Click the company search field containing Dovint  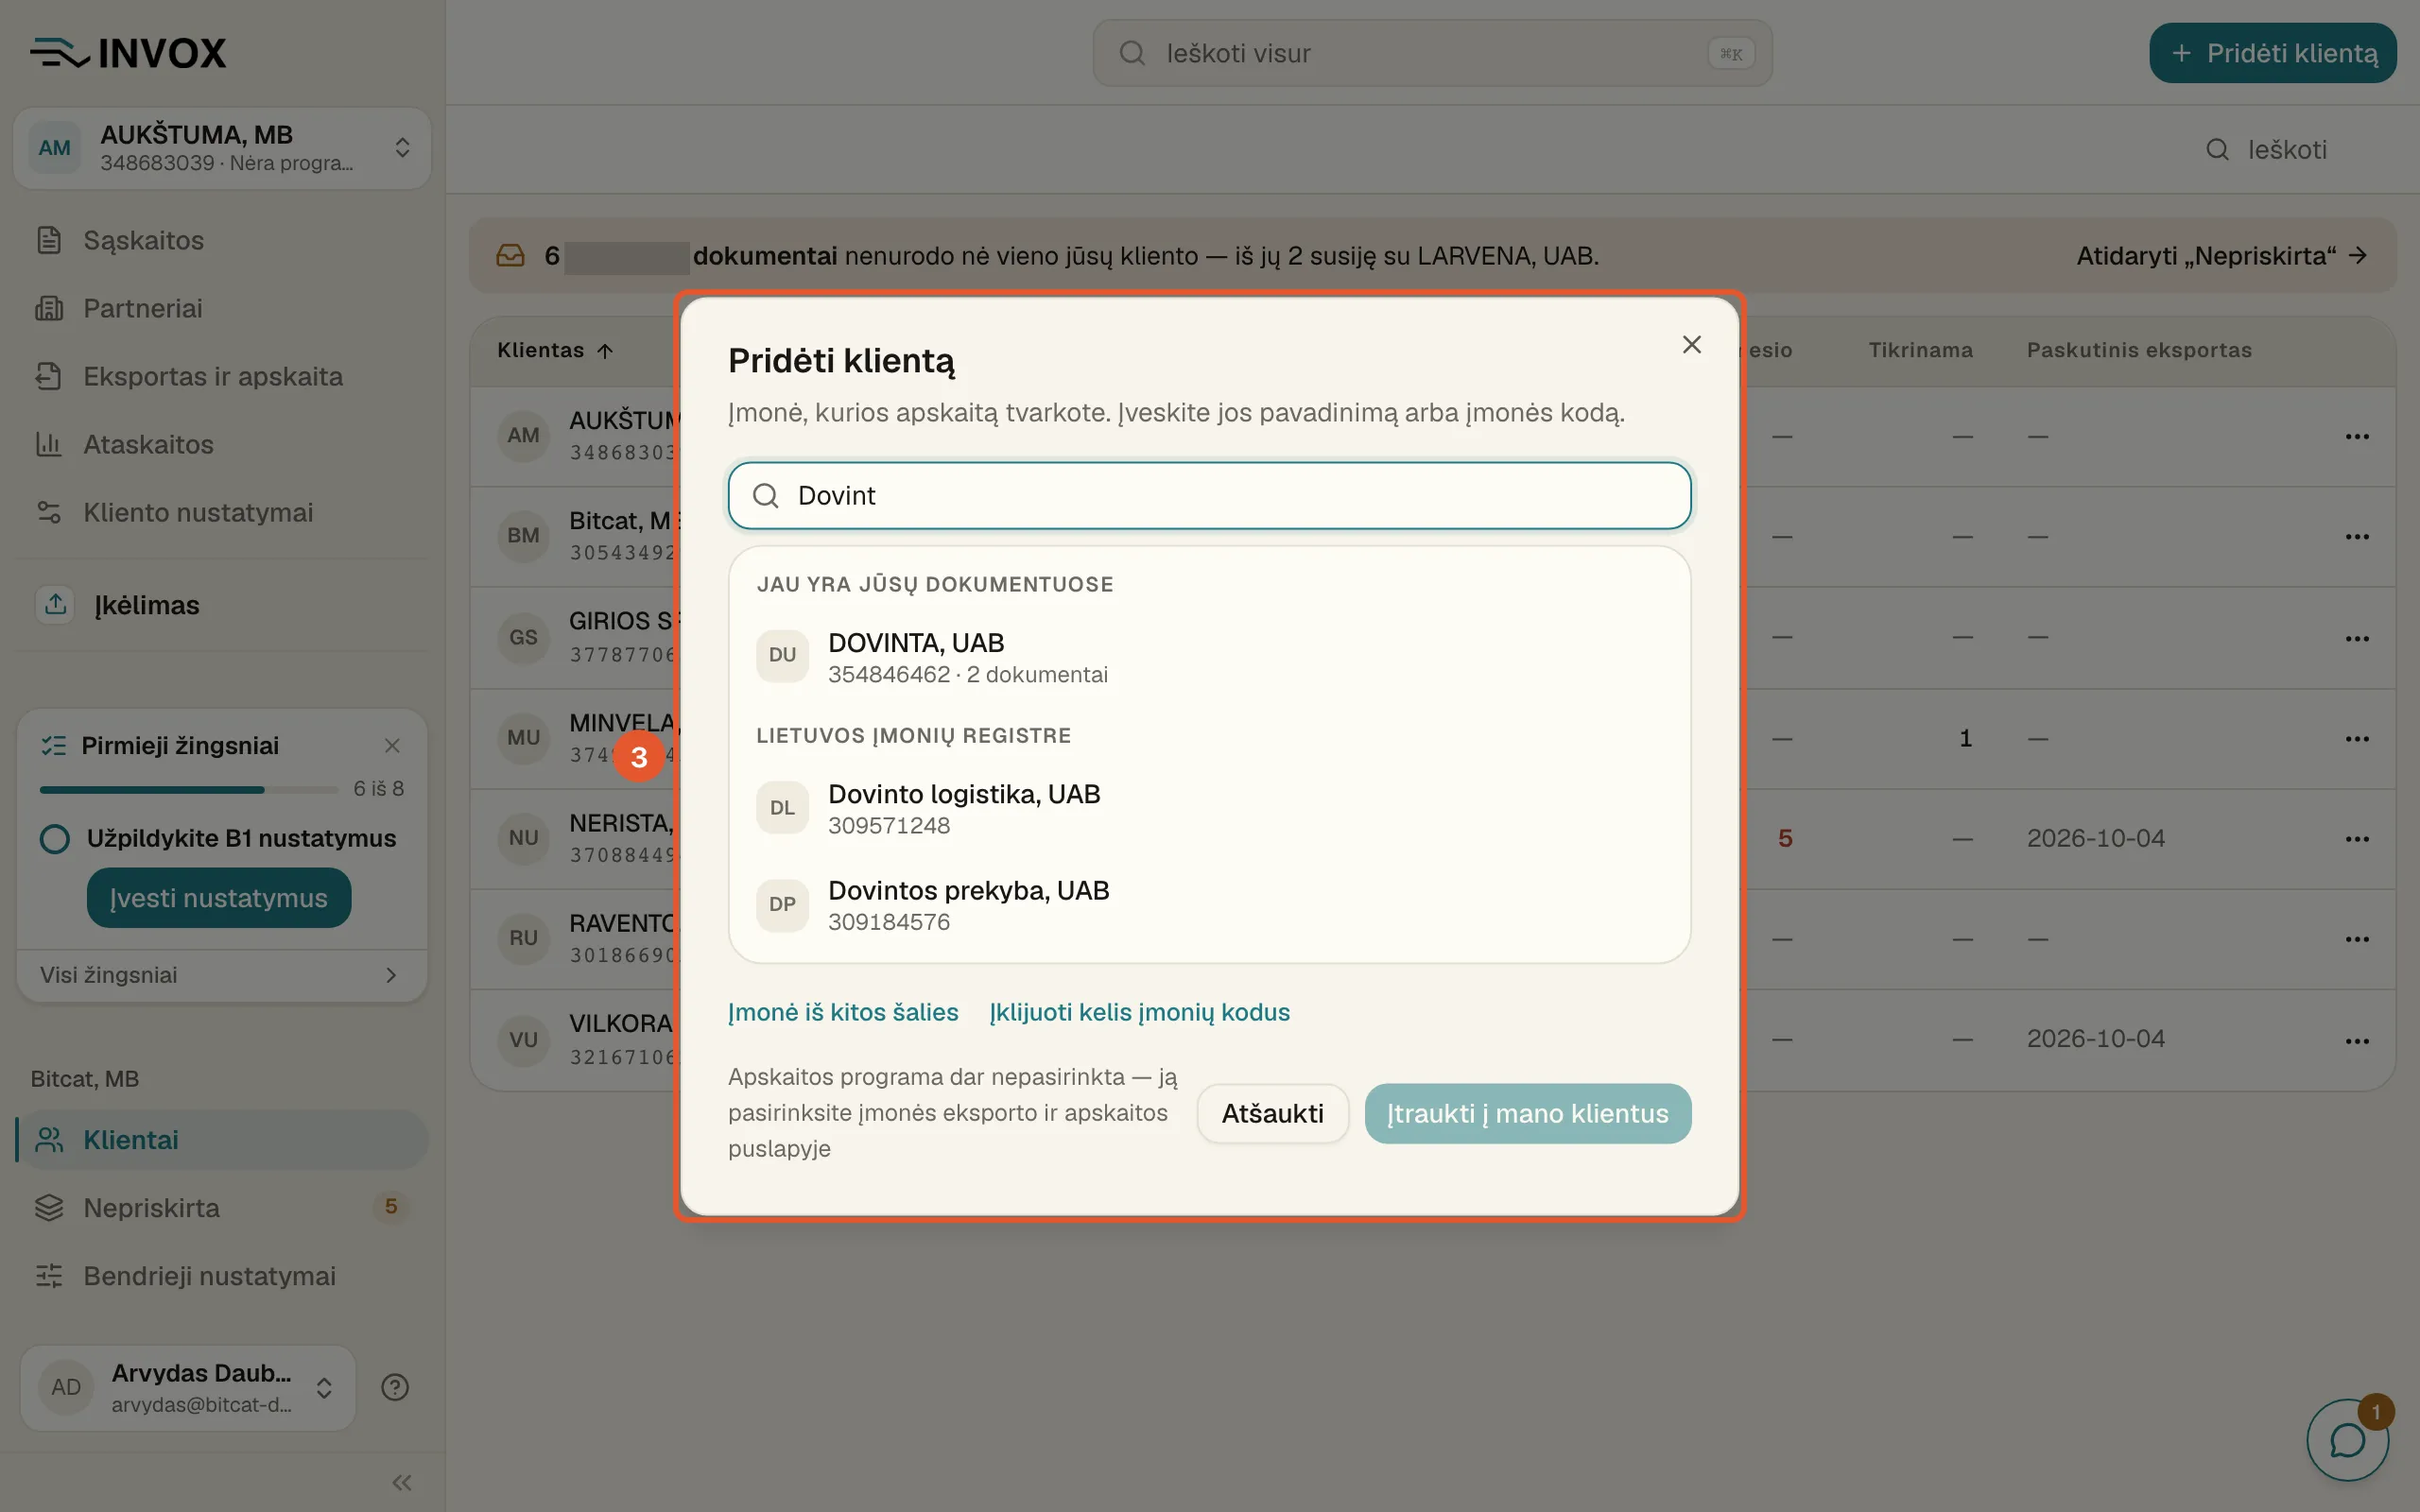(x=1209, y=496)
